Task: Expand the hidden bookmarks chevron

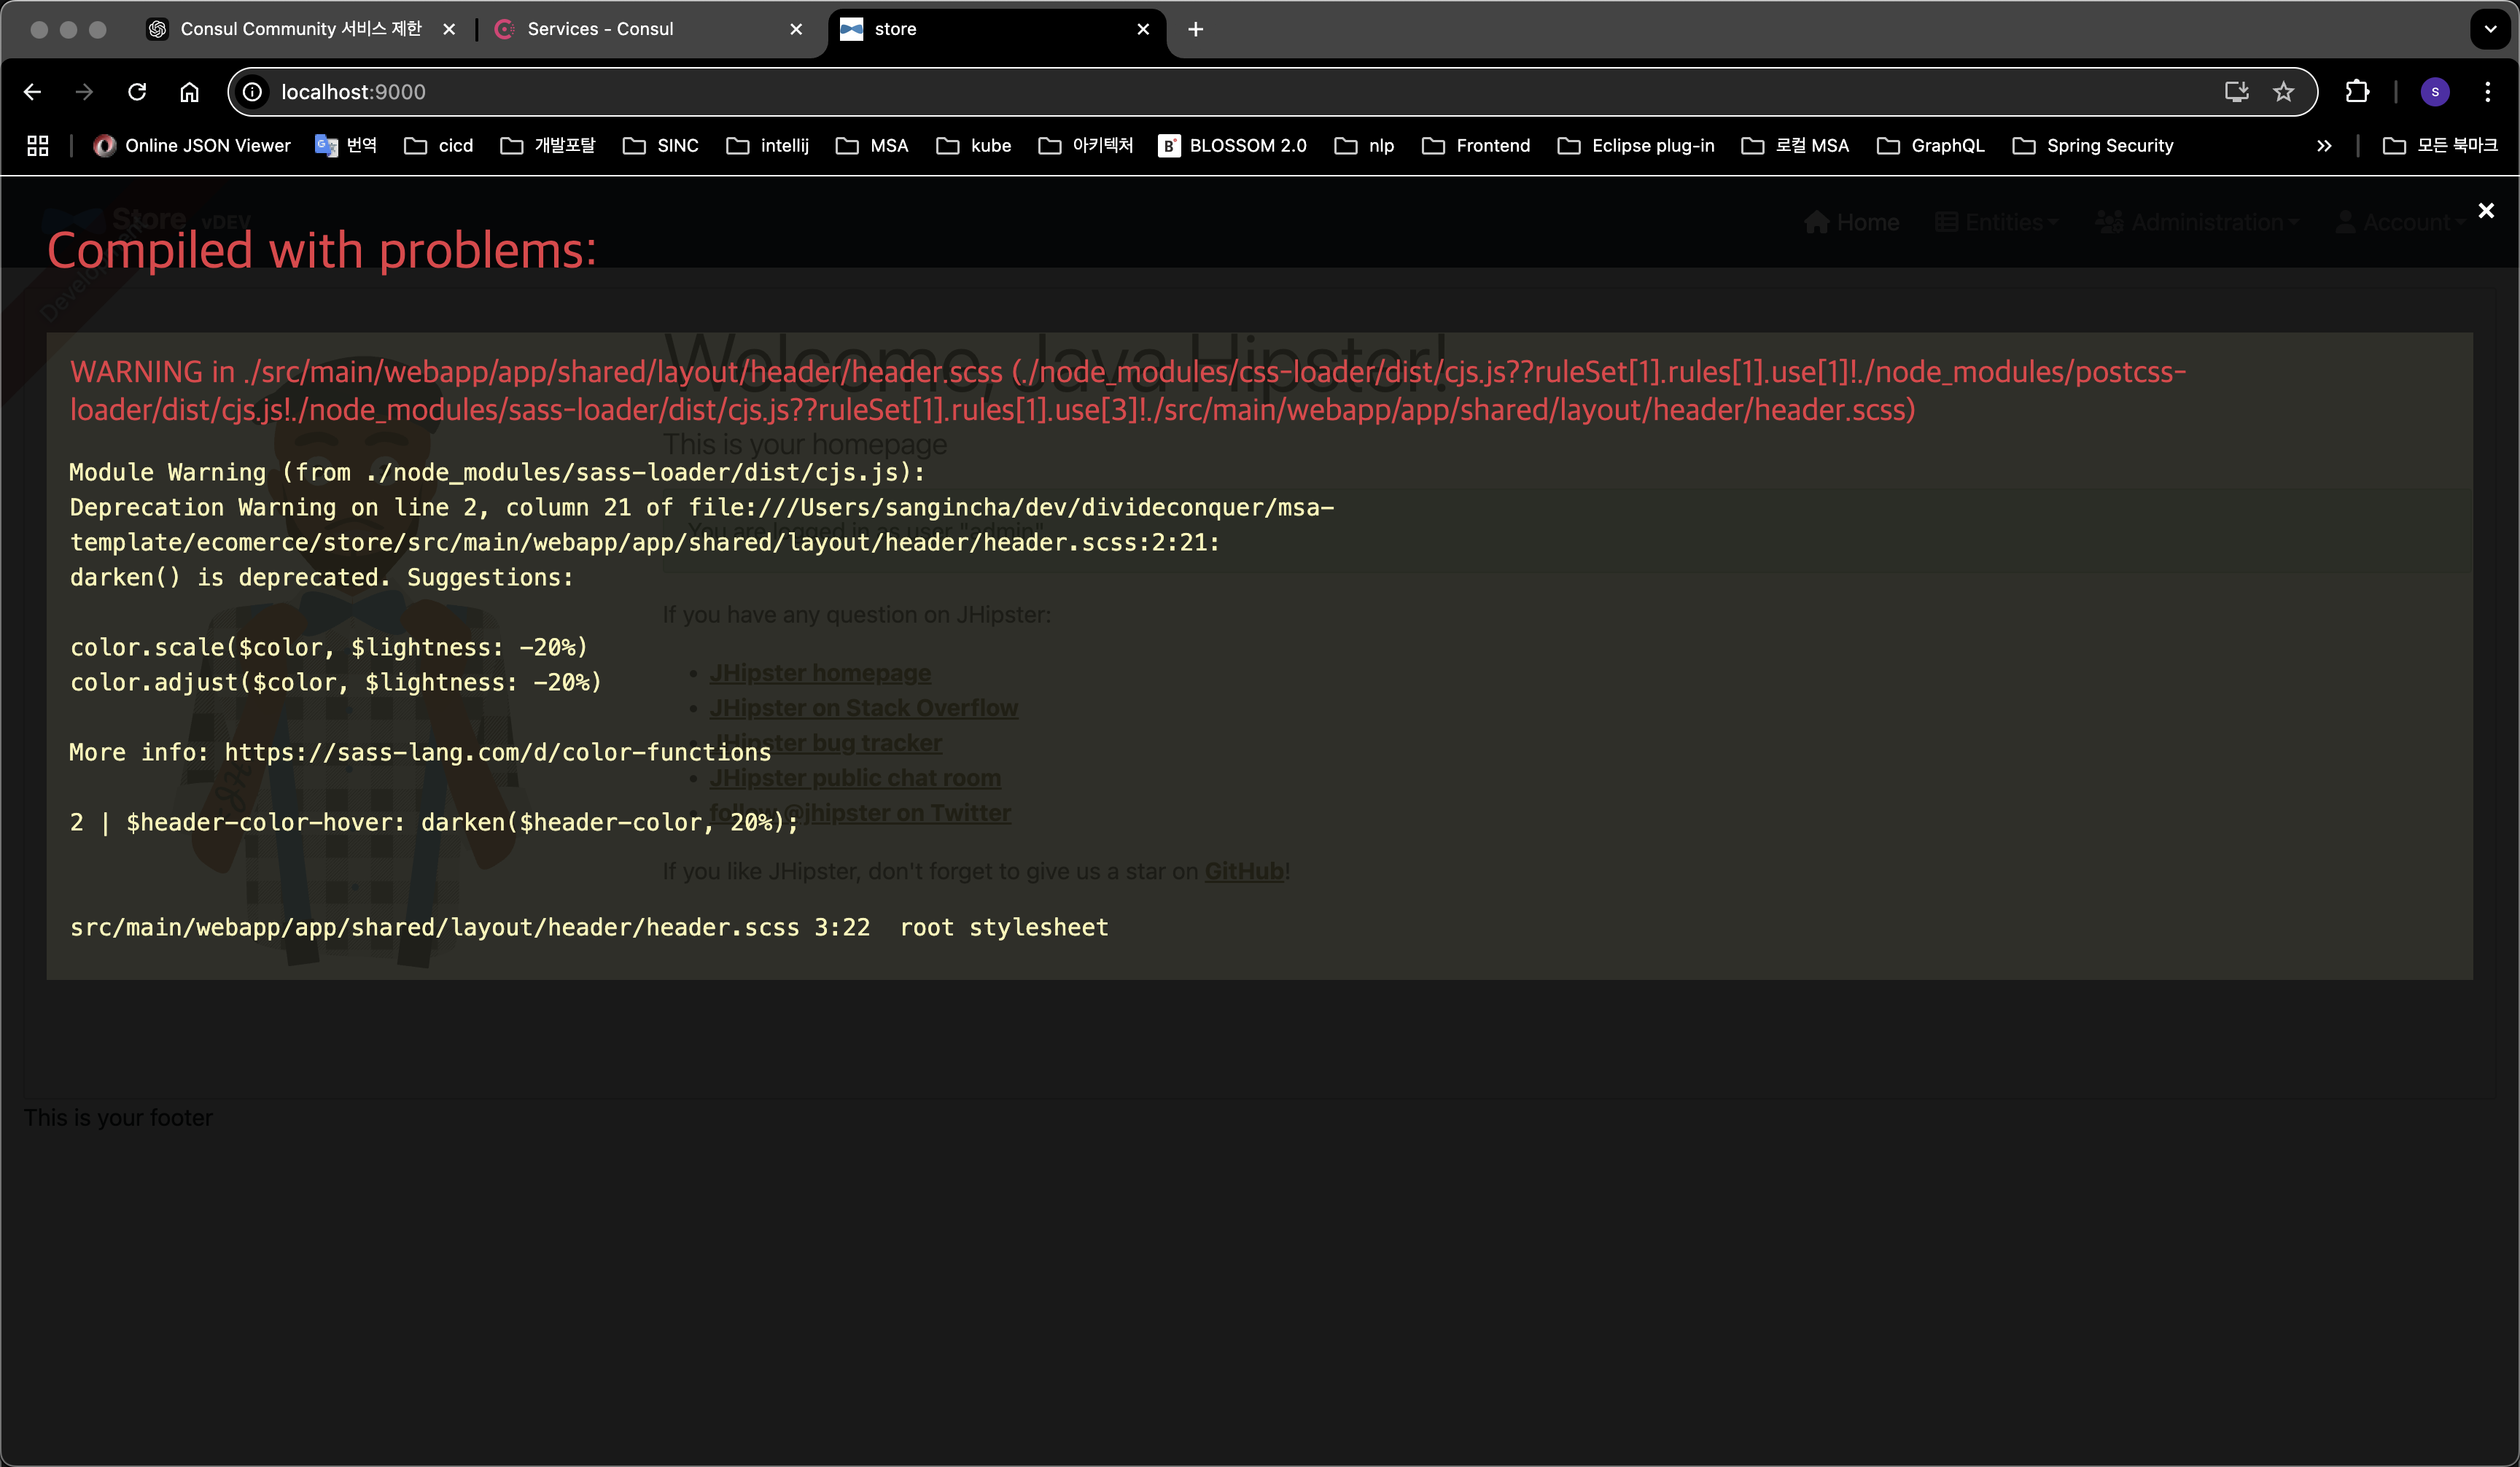Action: click(x=2324, y=146)
